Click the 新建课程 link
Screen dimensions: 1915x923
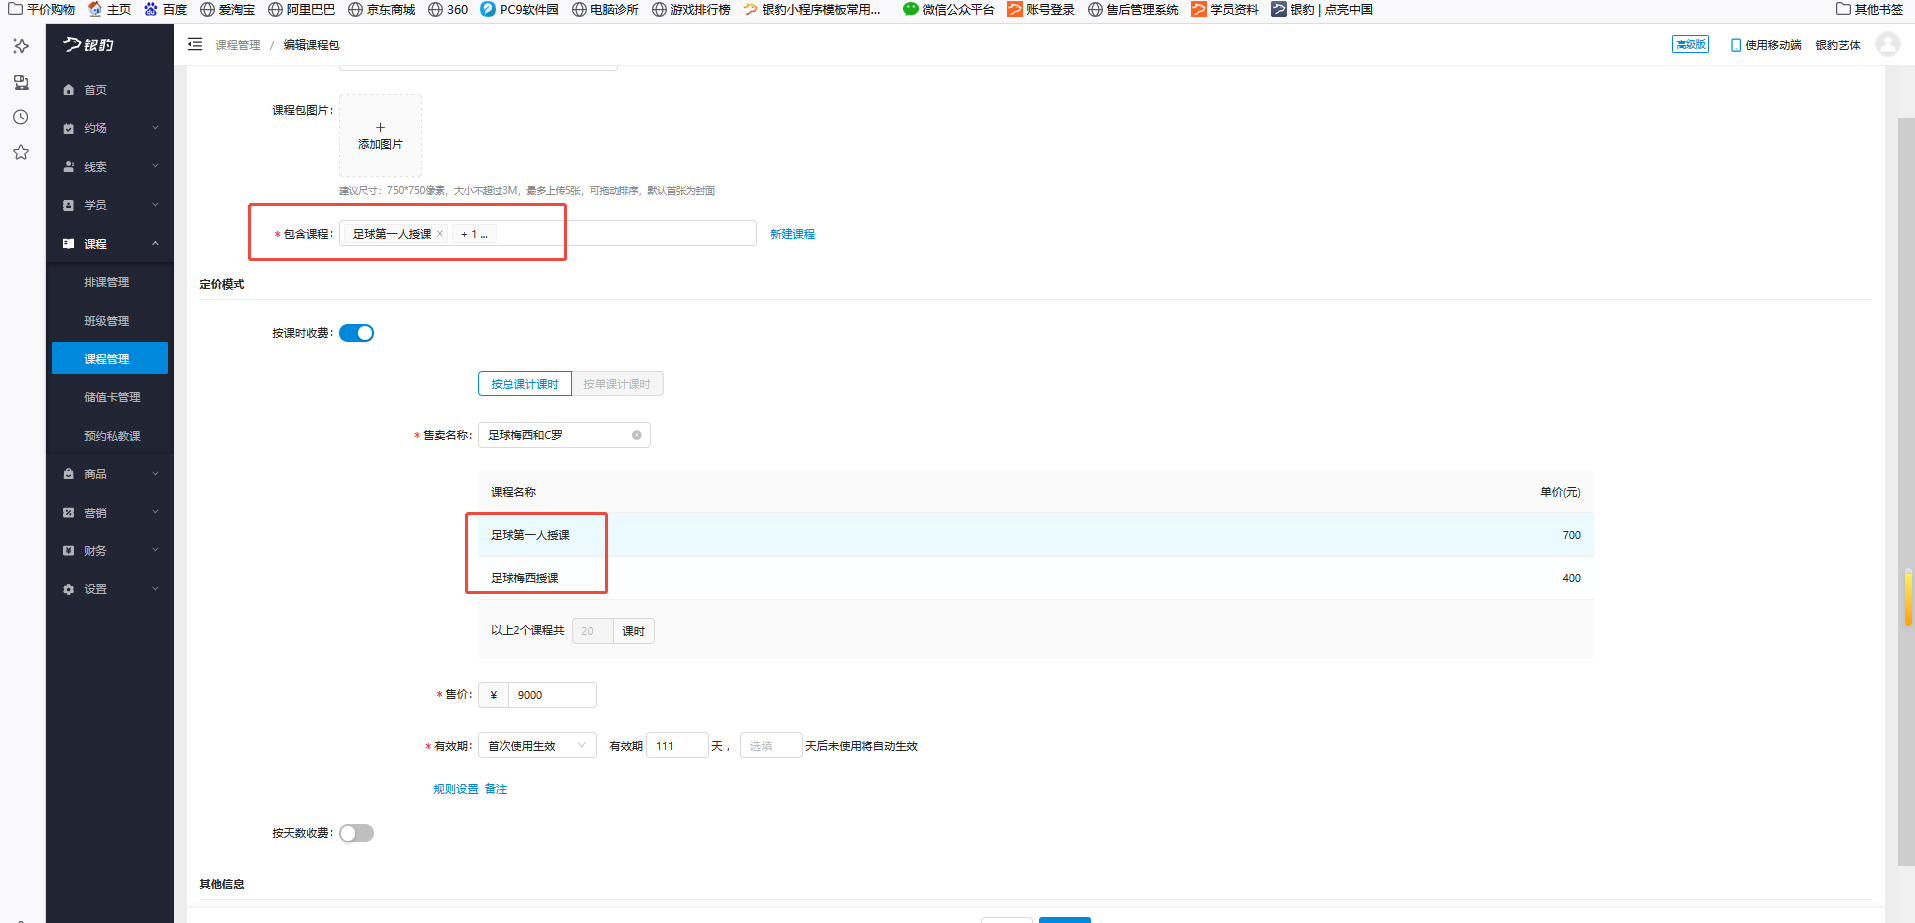point(792,234)
